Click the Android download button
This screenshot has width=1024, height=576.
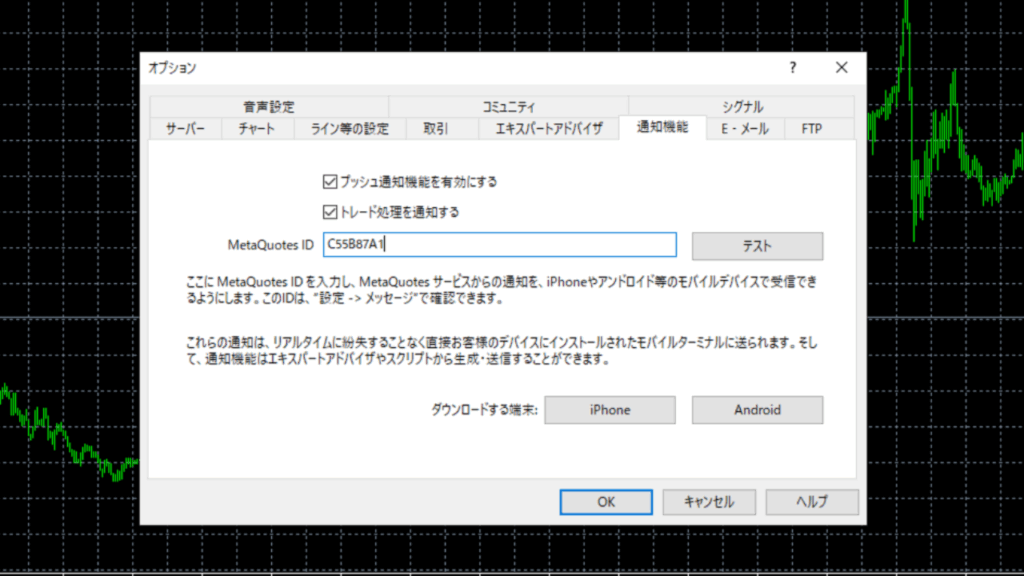click(757, 410)
